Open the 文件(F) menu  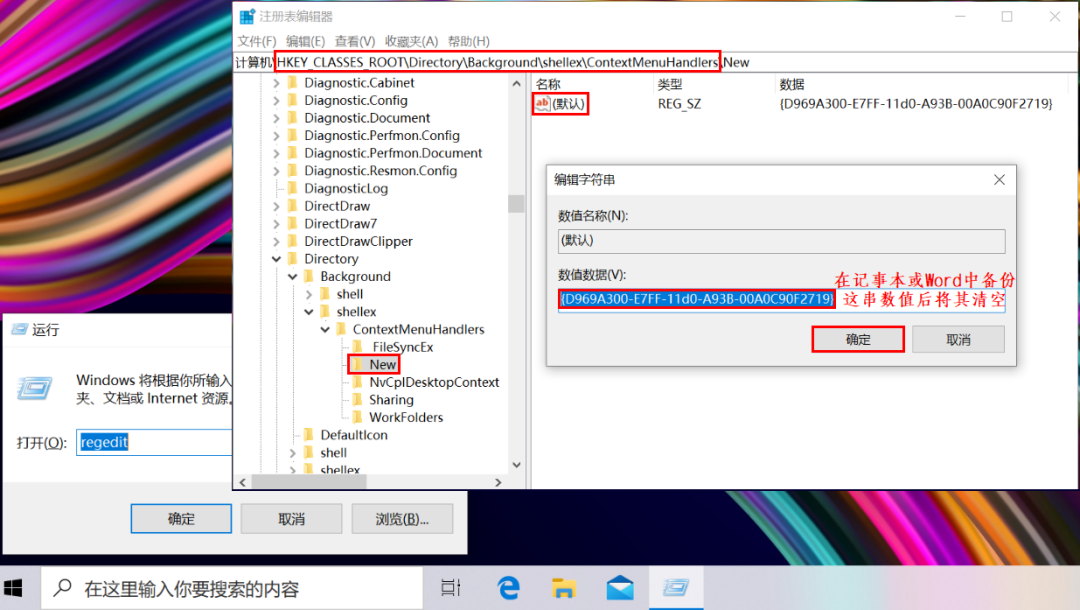point(256,41)
